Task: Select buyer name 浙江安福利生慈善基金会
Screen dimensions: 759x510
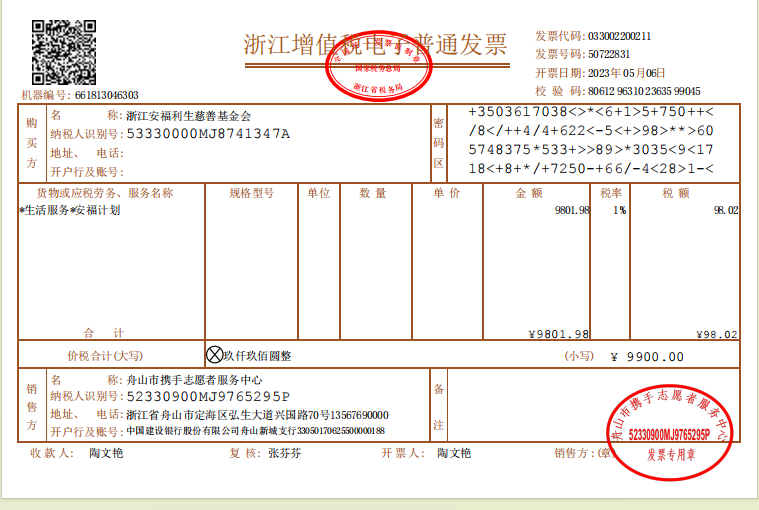Action: pyautogui.click(x=189, y=116)
